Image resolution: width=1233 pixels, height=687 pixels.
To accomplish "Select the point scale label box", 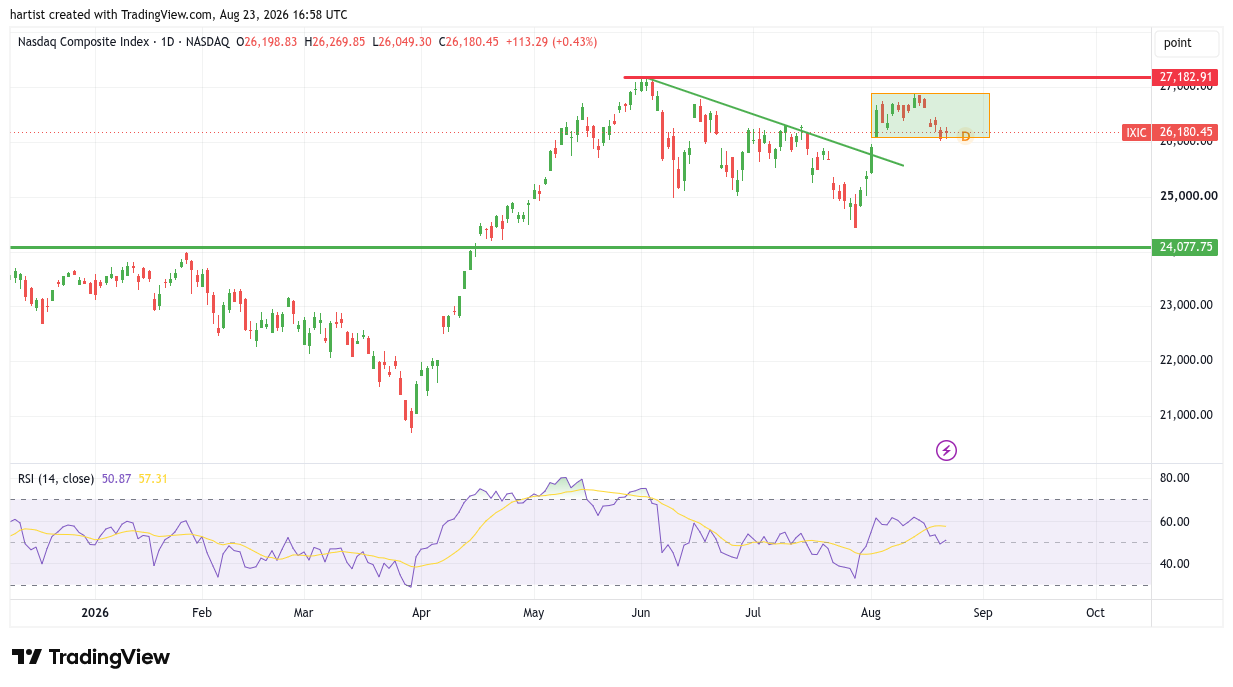I will click(1186, 43).
